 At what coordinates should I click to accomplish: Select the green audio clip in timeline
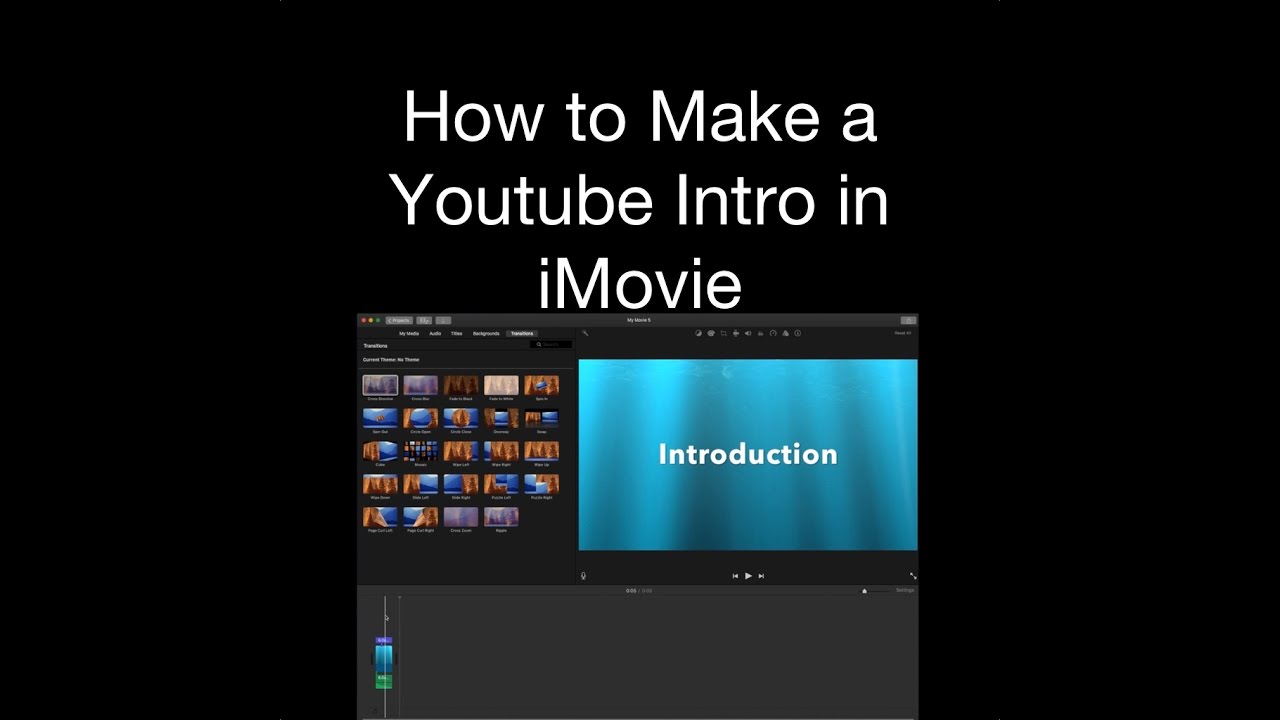click(384, 680)
